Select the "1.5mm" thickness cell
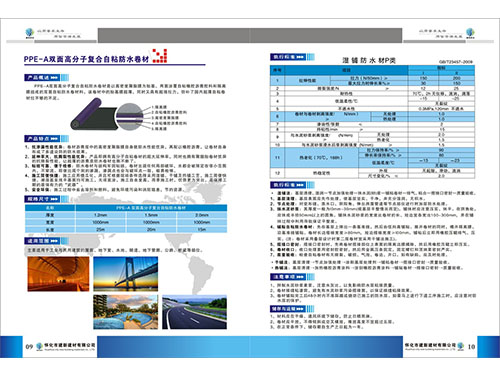This screenshot has width=500, height=375. click(x=151, y=215)
